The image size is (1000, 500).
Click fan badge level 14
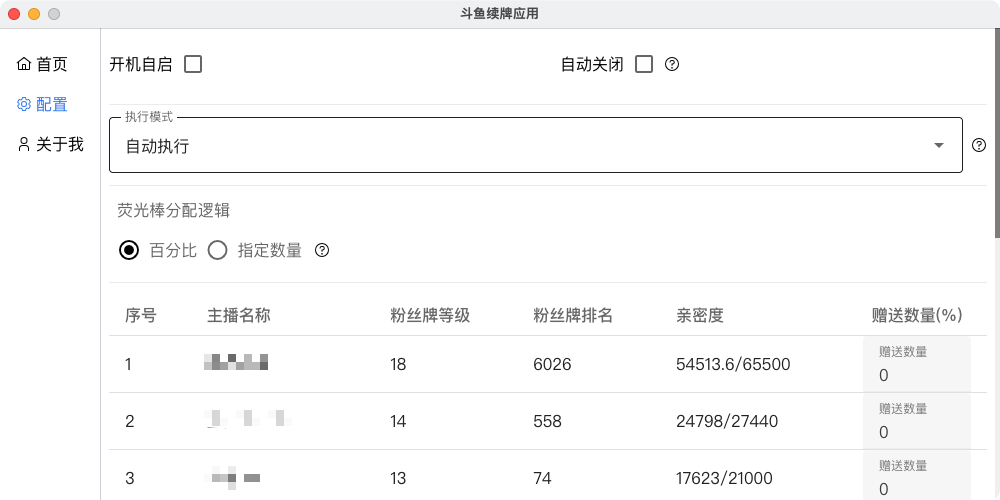click(398, 422)
